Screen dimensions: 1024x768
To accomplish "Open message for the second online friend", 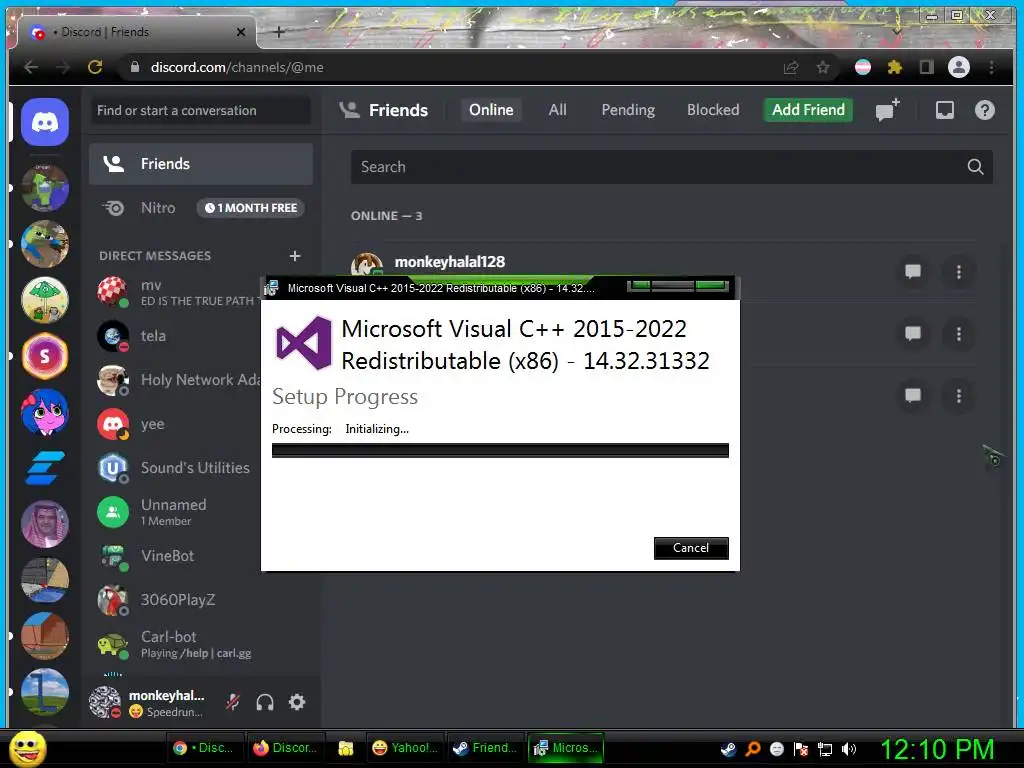I will (912, 334).
